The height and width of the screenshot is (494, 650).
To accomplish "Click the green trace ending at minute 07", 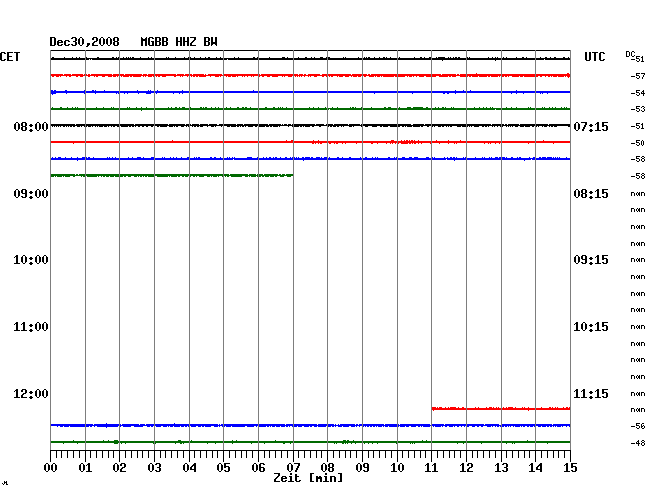I will pos(172,176).
